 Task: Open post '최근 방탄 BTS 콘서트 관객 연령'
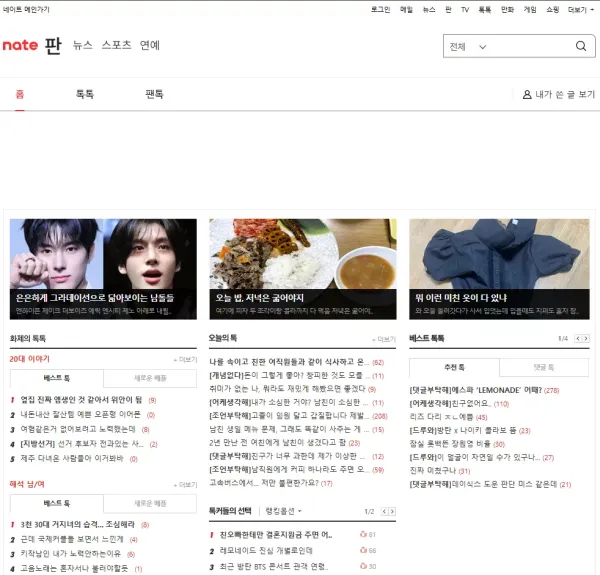pos(274,566)
